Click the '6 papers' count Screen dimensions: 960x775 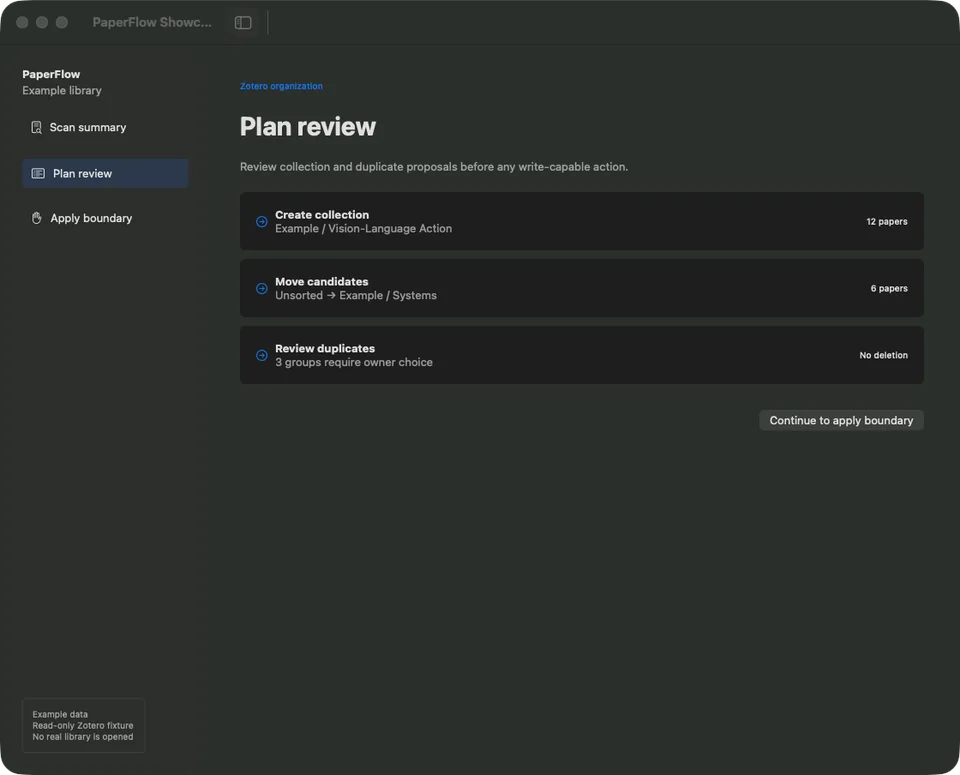point(889,288)
